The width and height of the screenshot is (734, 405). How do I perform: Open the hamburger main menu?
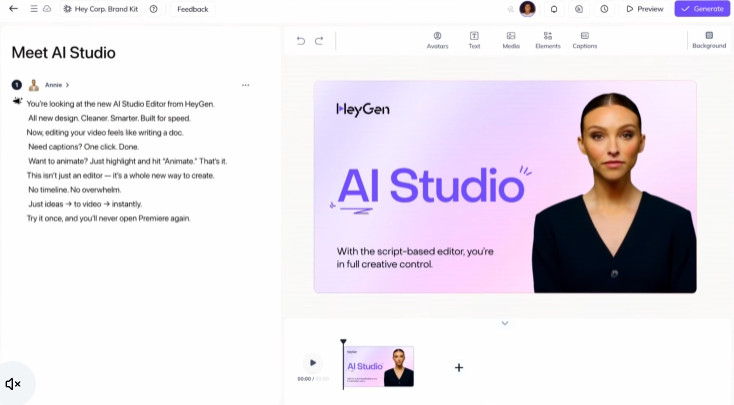33,9
